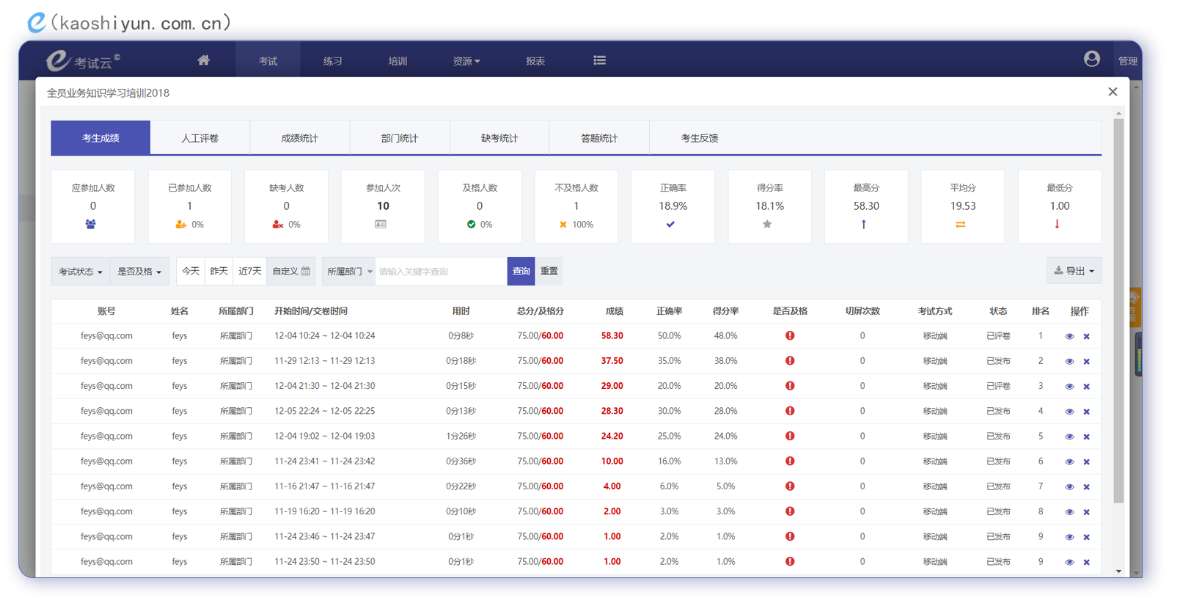The width and height of the screenshot is (1184, 611).
Task: Switch to the 部门统计 tab
Action: (x=400, y=138)
